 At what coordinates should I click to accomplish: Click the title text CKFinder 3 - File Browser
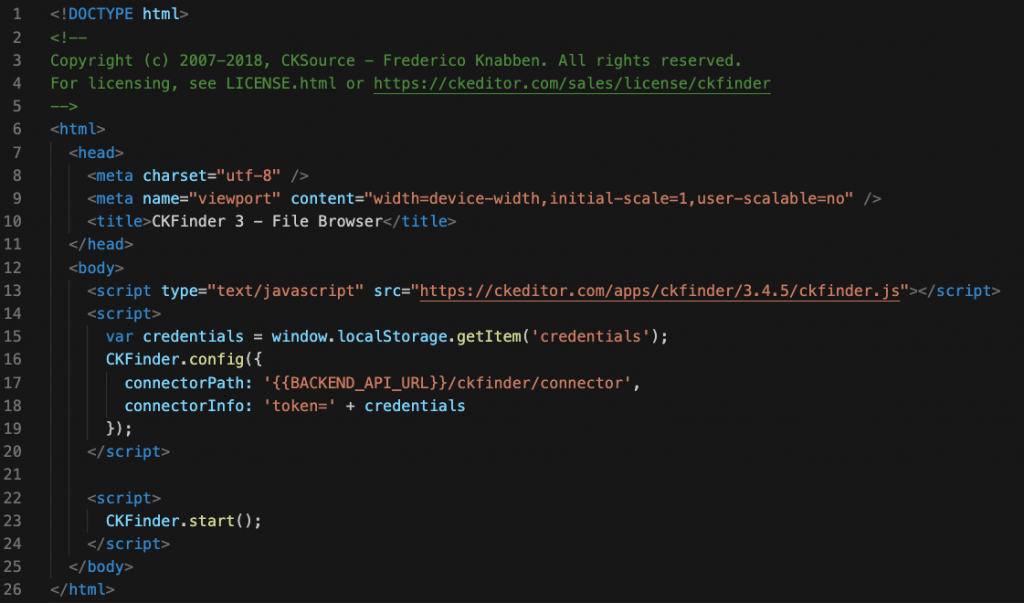point(267,222)
